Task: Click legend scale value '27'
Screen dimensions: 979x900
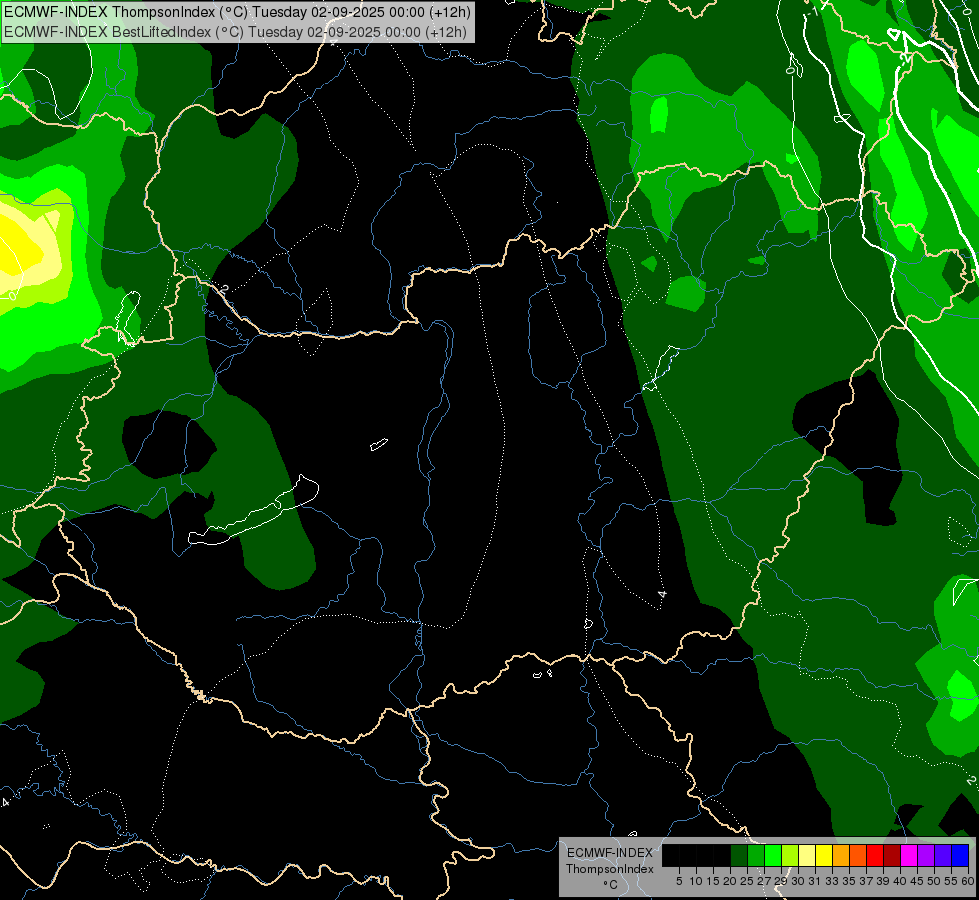Action: coord(764,881)
